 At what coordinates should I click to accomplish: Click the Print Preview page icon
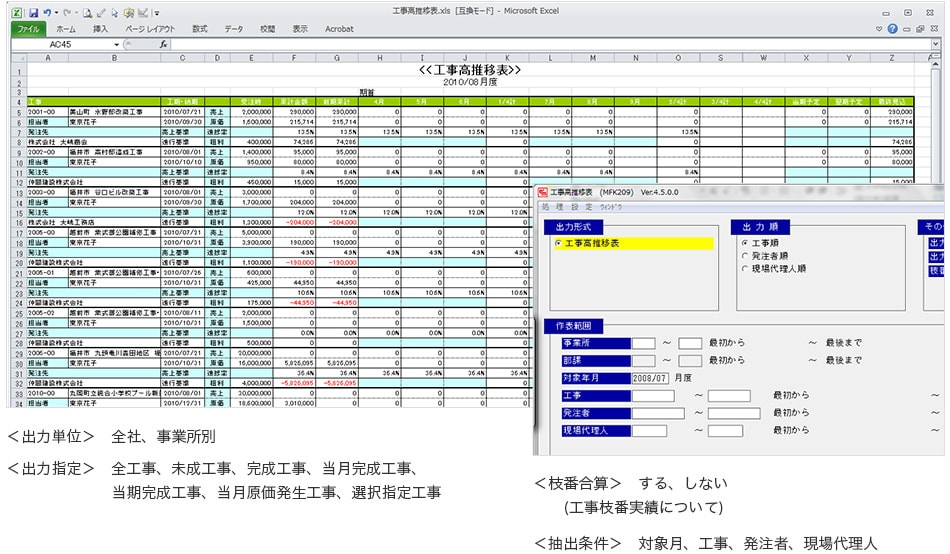[x=88, y=12]
